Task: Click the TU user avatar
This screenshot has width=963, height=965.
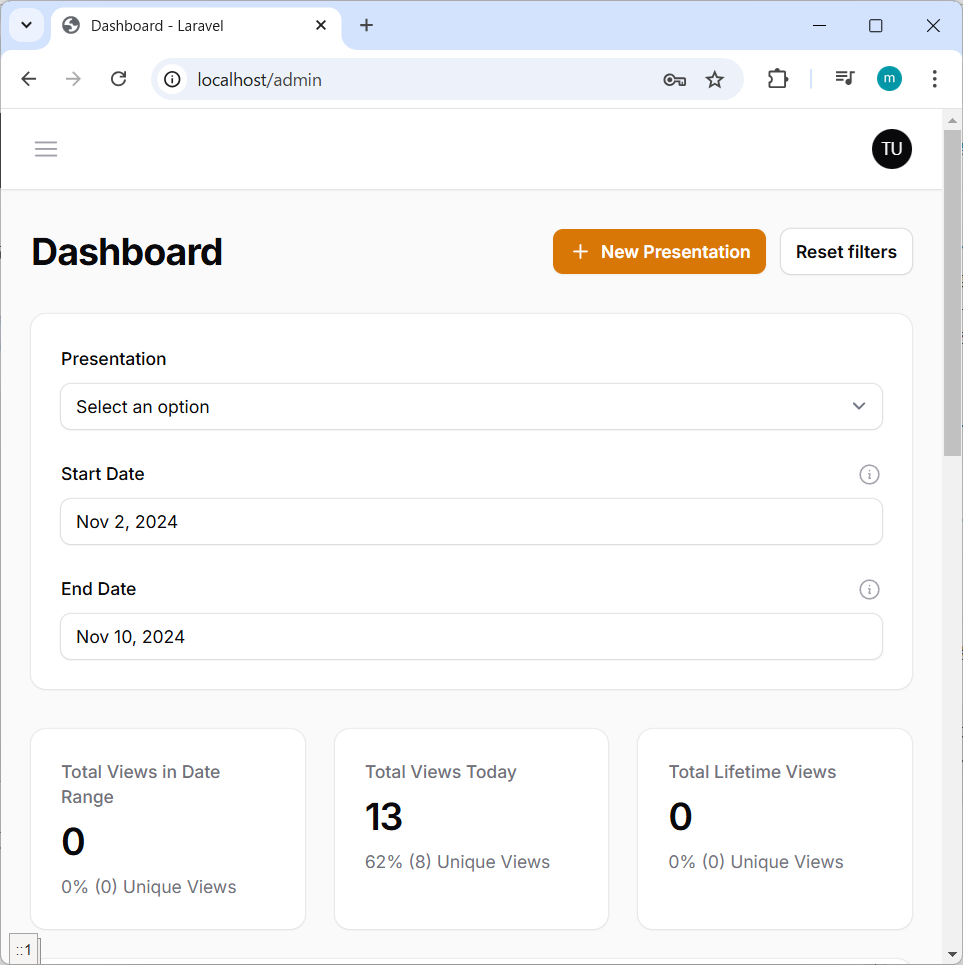Action: 891,149
